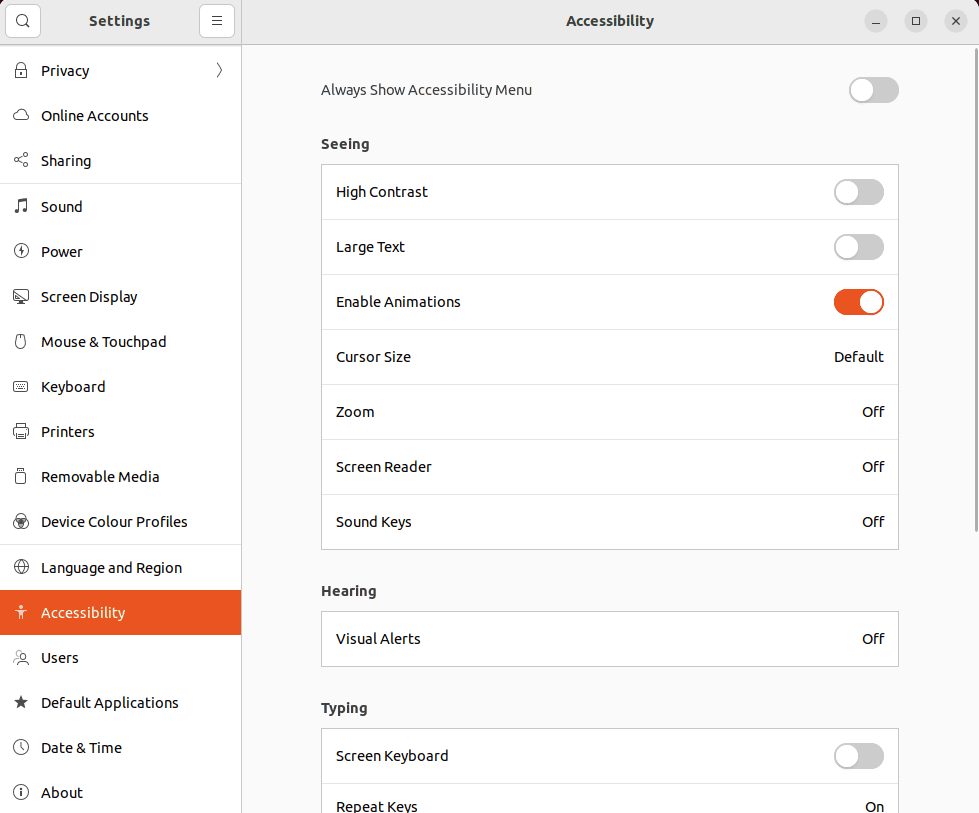Open Language and Region settings
This screenshot has height=813, width=979.
pyautogui.click(x=121, y=568)
